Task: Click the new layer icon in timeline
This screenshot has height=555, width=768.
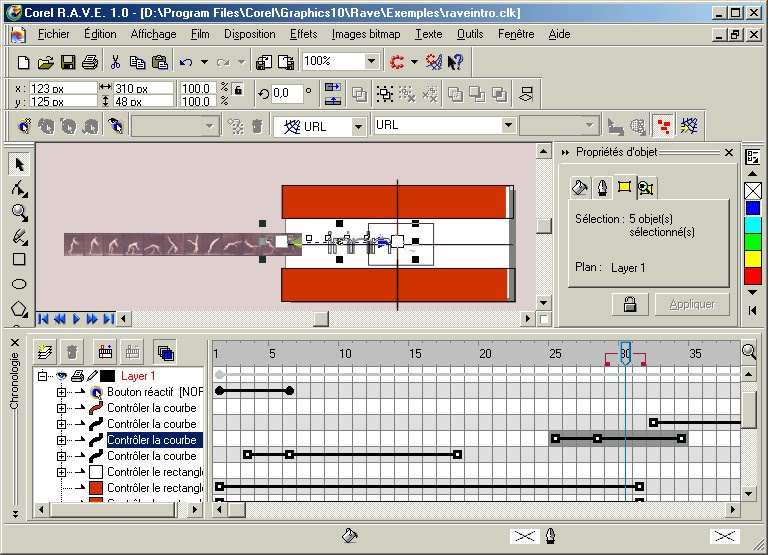Action: pyautogui.click(x=45, y=352)
